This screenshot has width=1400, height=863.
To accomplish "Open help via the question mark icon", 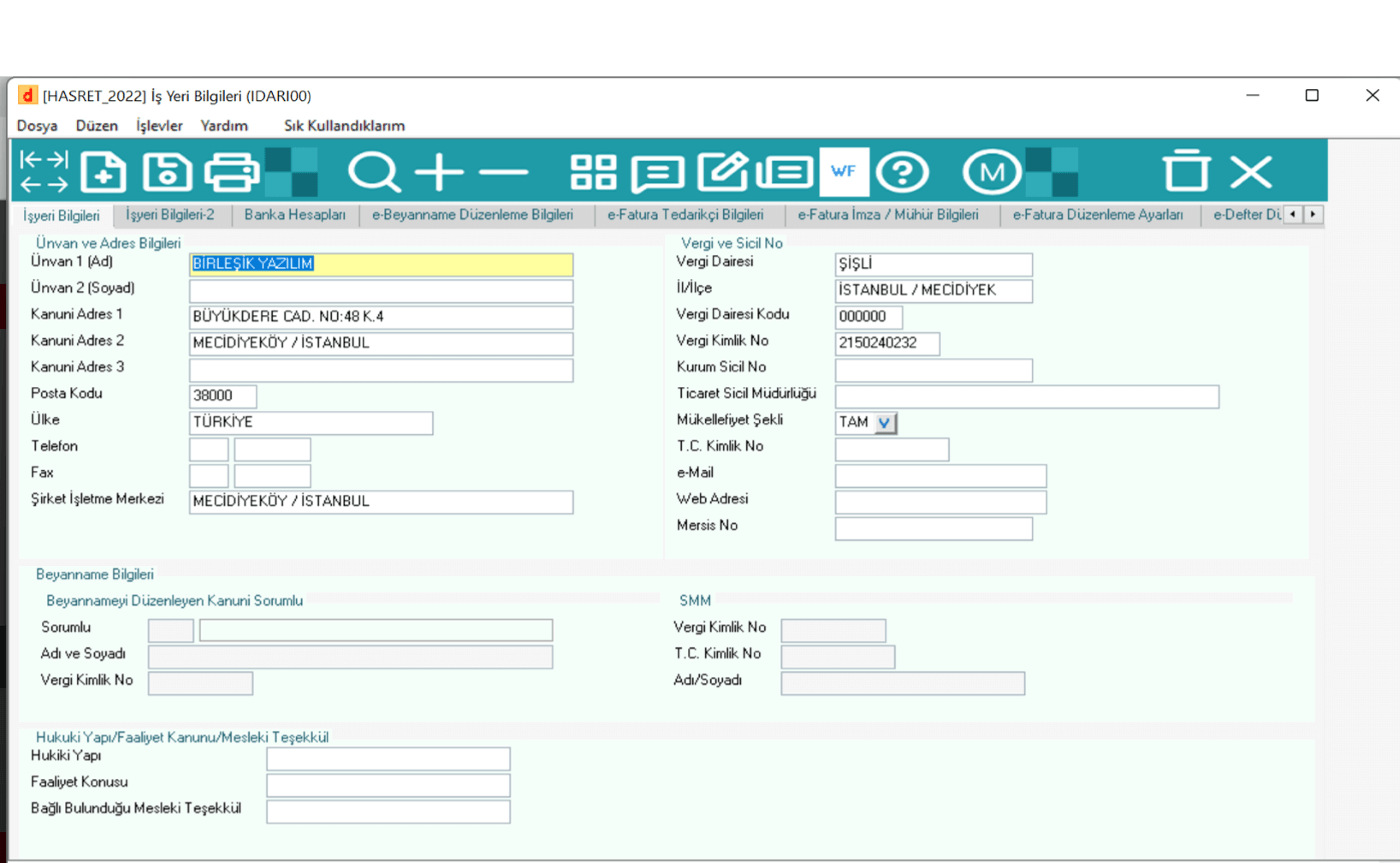I will (x=902, y=172).
